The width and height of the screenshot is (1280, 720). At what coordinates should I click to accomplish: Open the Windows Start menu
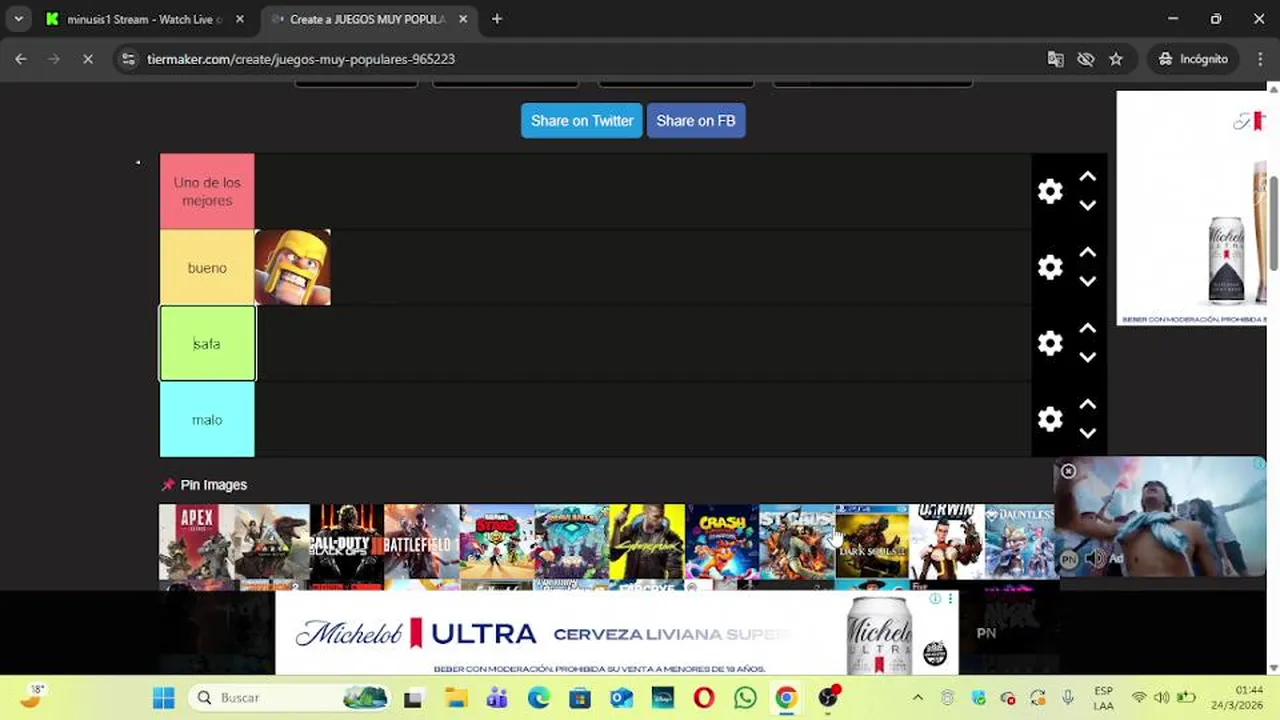coord(164,698)
